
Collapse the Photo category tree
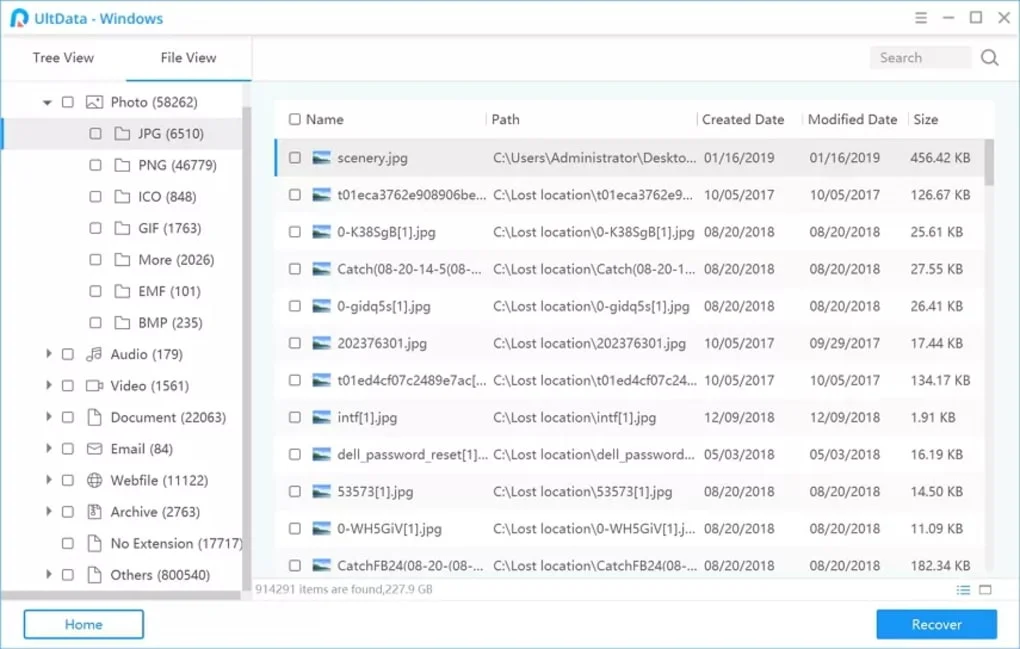pos(47,102)
